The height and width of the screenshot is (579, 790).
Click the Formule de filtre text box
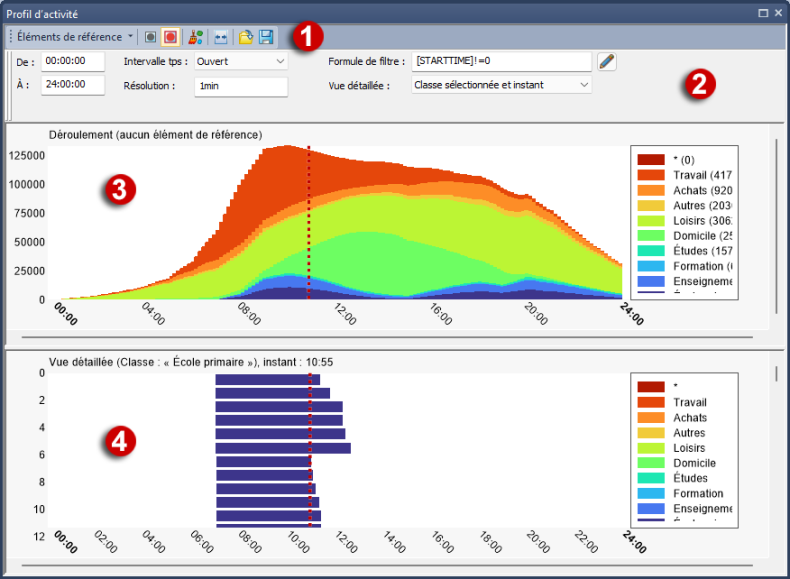click(x=501, y=61)
